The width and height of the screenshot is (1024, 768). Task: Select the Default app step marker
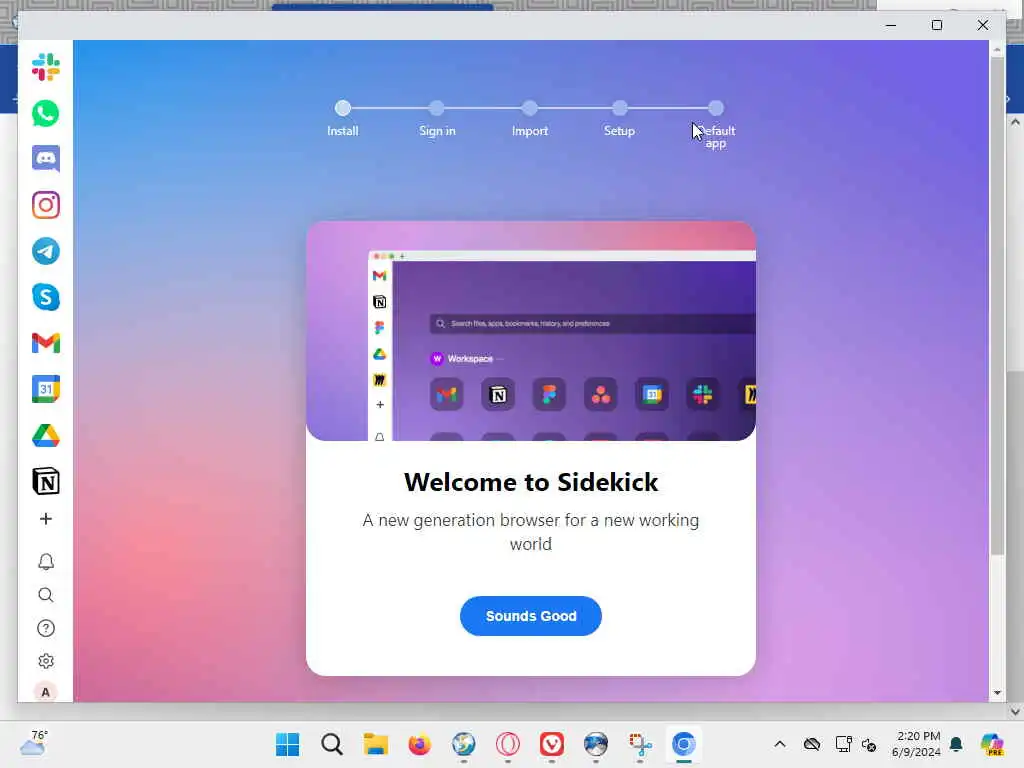pyautogui.click(x=716, y=108)
